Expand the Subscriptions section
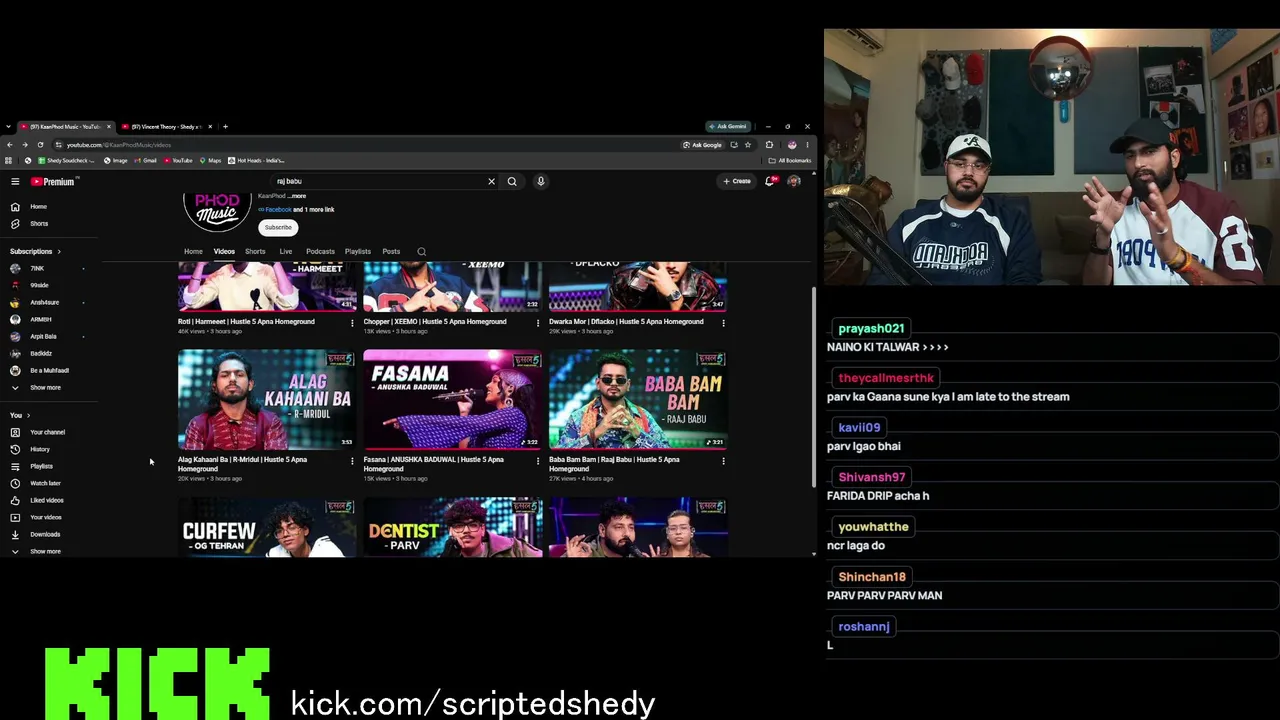This screenshot has height=720, width=1280. click(x=35, y=251)
